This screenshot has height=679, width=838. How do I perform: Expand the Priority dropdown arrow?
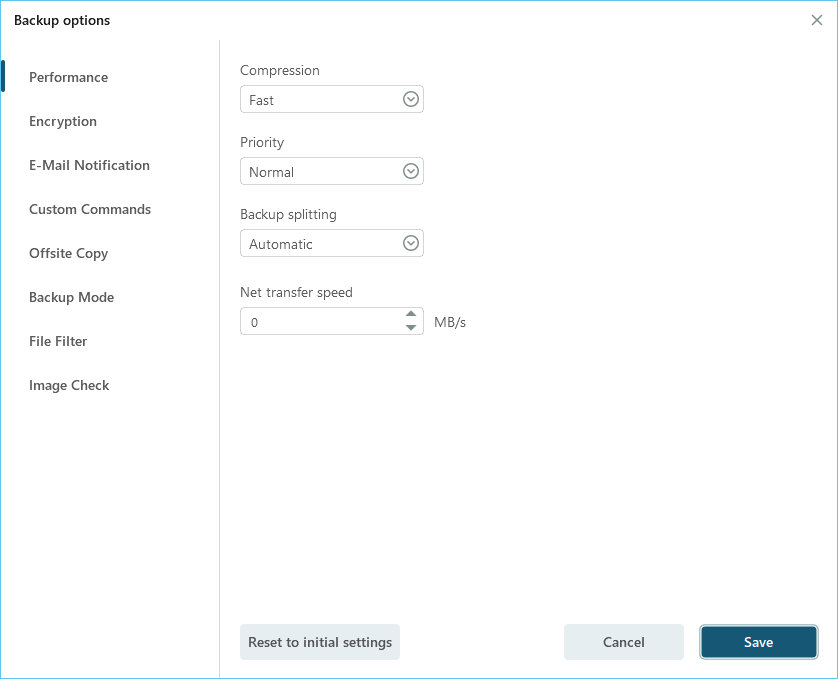(410, 171)
